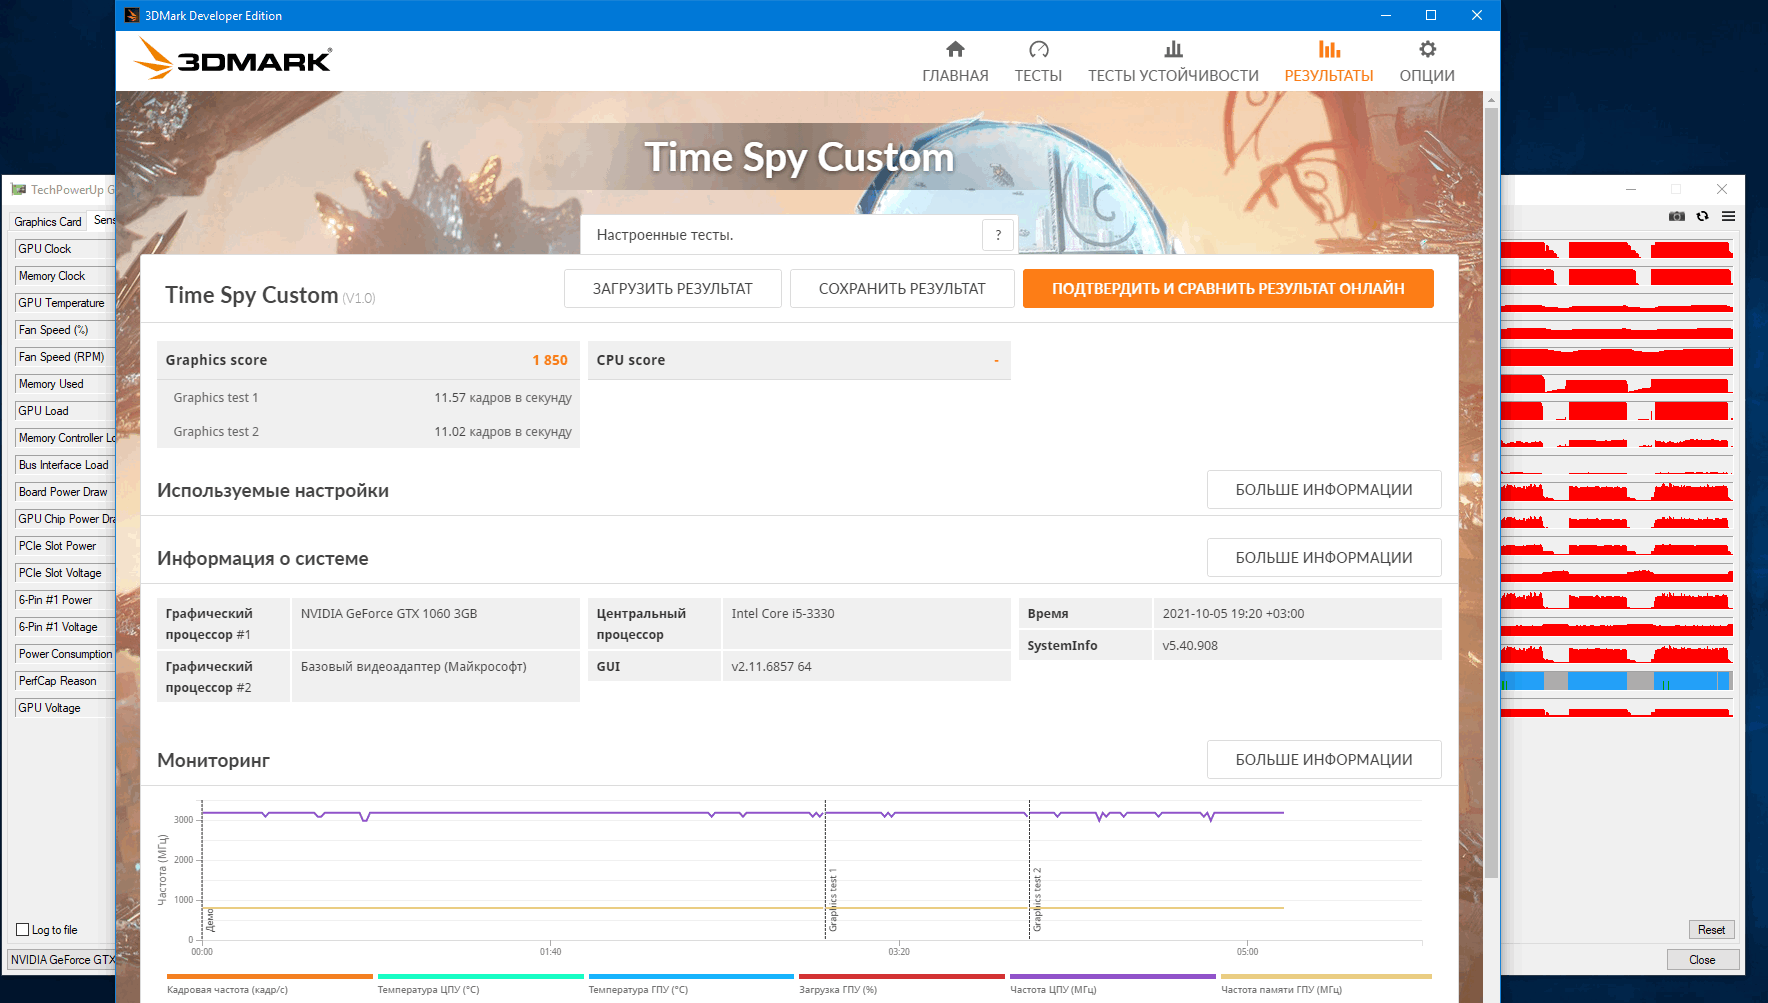1768x1003 pixels.
Task: Click the 3DMark vertical scrollbar thumb
Action: click(x=1491, y=493)
